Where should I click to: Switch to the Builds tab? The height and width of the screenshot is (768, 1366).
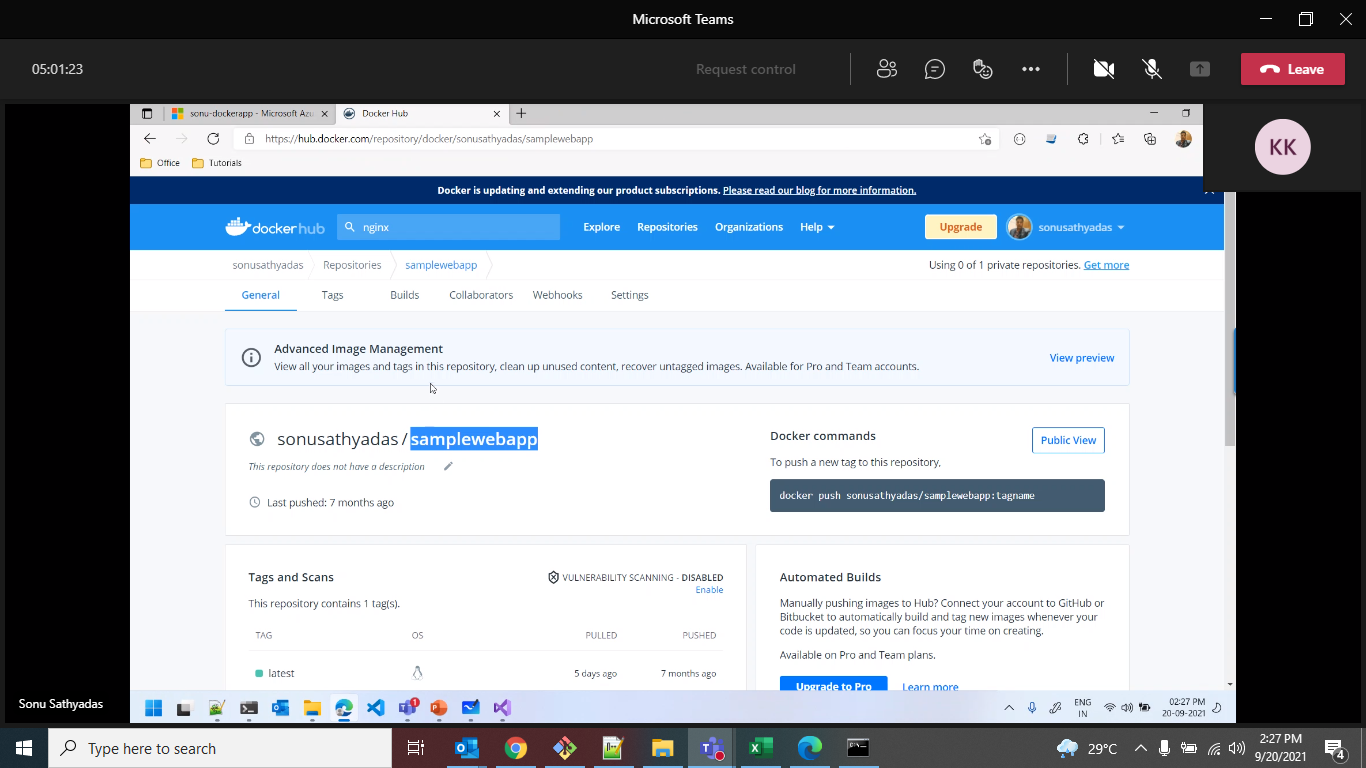[404, 295]
